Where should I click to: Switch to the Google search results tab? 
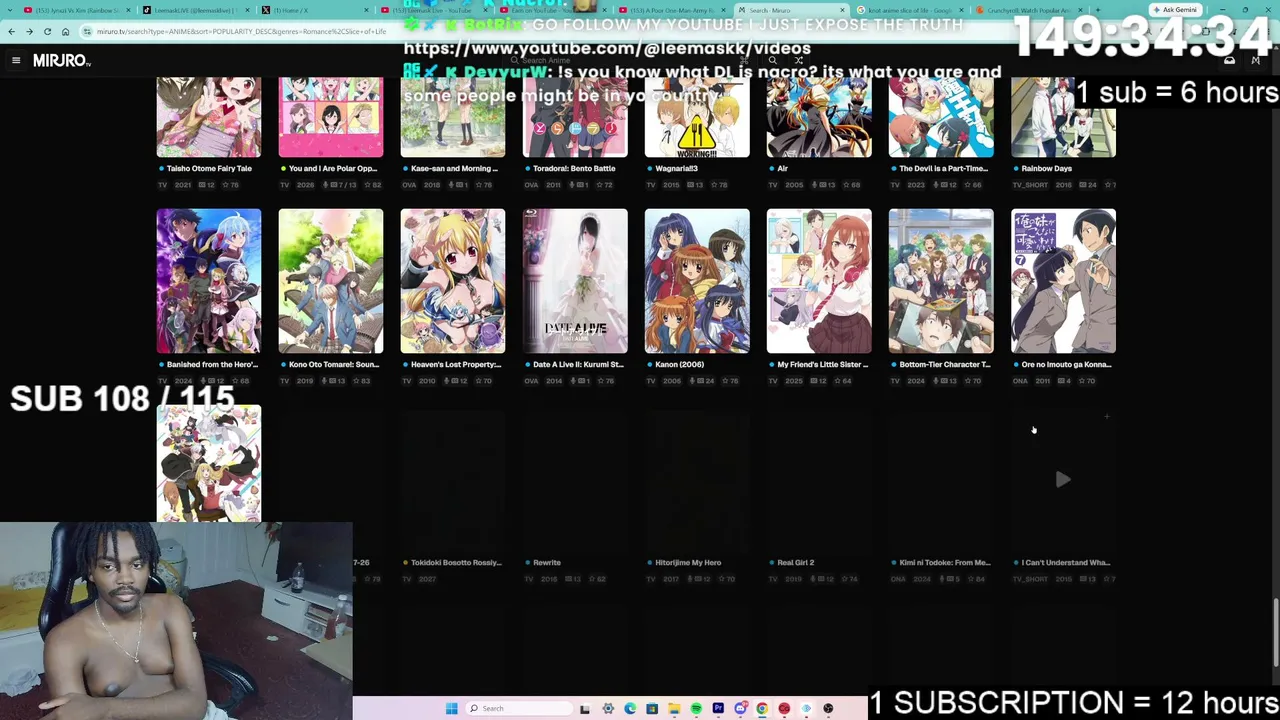[x=908, y=10]
